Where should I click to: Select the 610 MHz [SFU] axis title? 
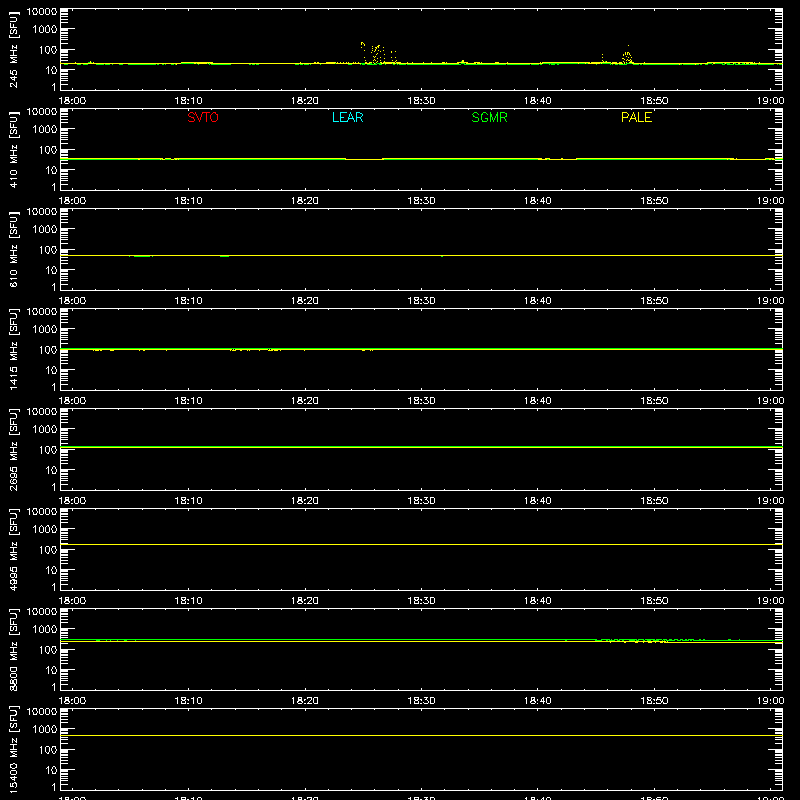pos(14,250)
